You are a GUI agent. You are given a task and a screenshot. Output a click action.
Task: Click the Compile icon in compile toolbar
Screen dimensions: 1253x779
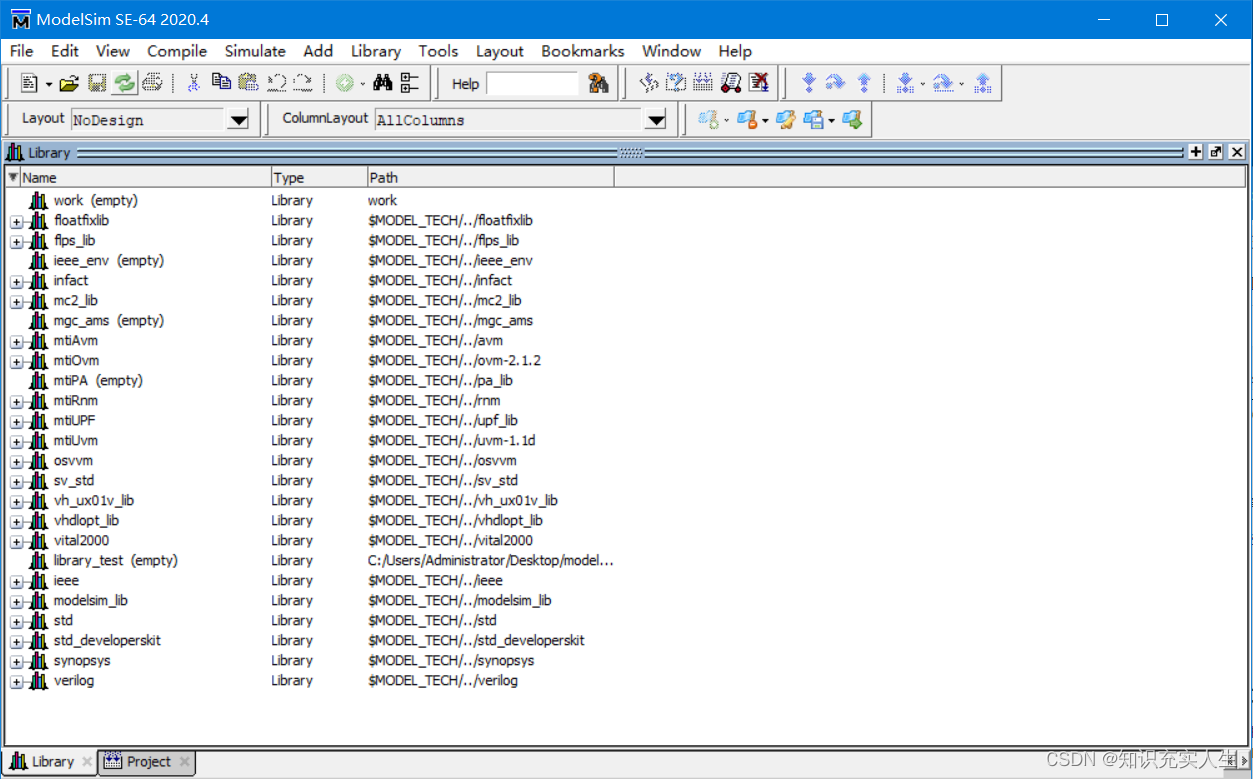click(x=649, y=83)
